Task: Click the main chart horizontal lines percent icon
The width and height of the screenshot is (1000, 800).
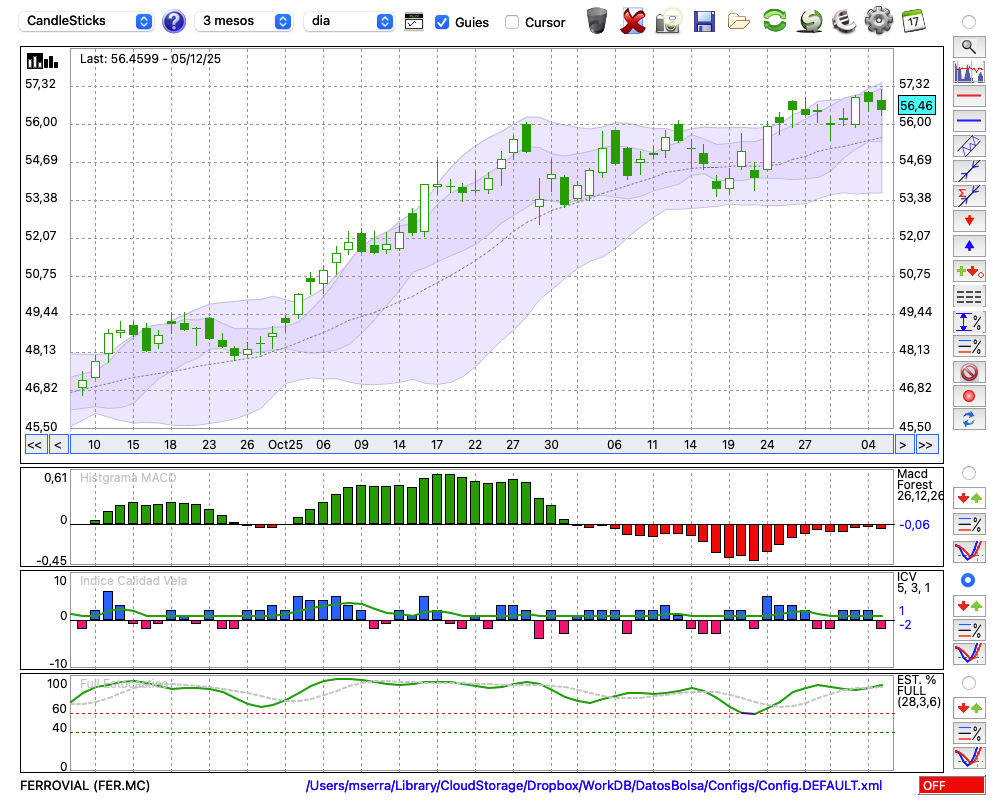Action: [969, 346]
